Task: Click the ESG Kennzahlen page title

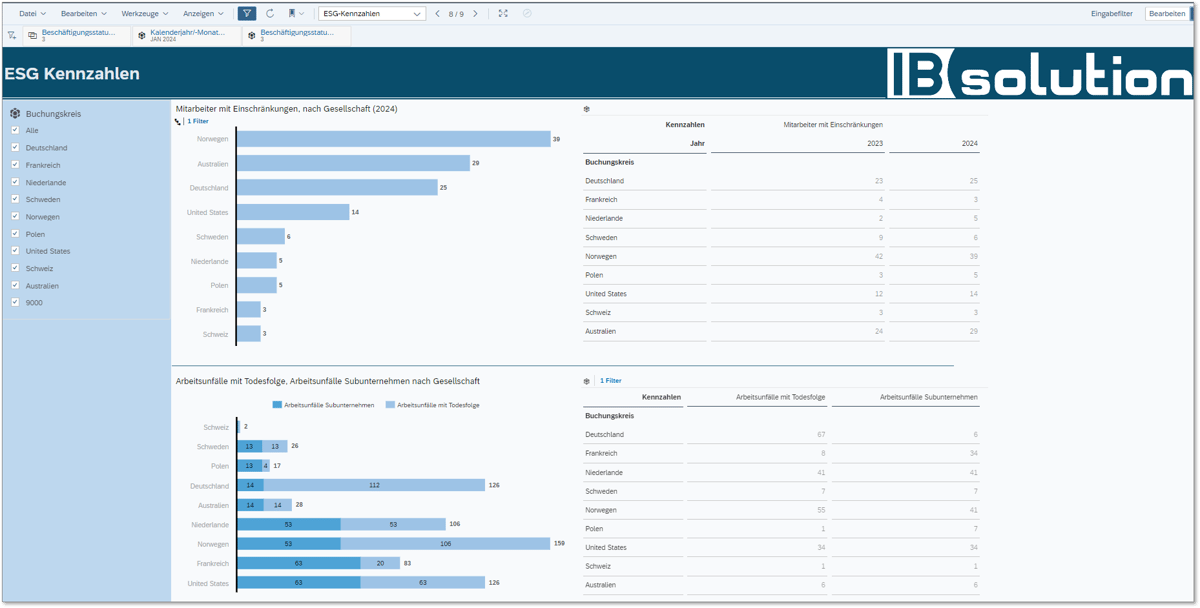Action: click(72, 74)
